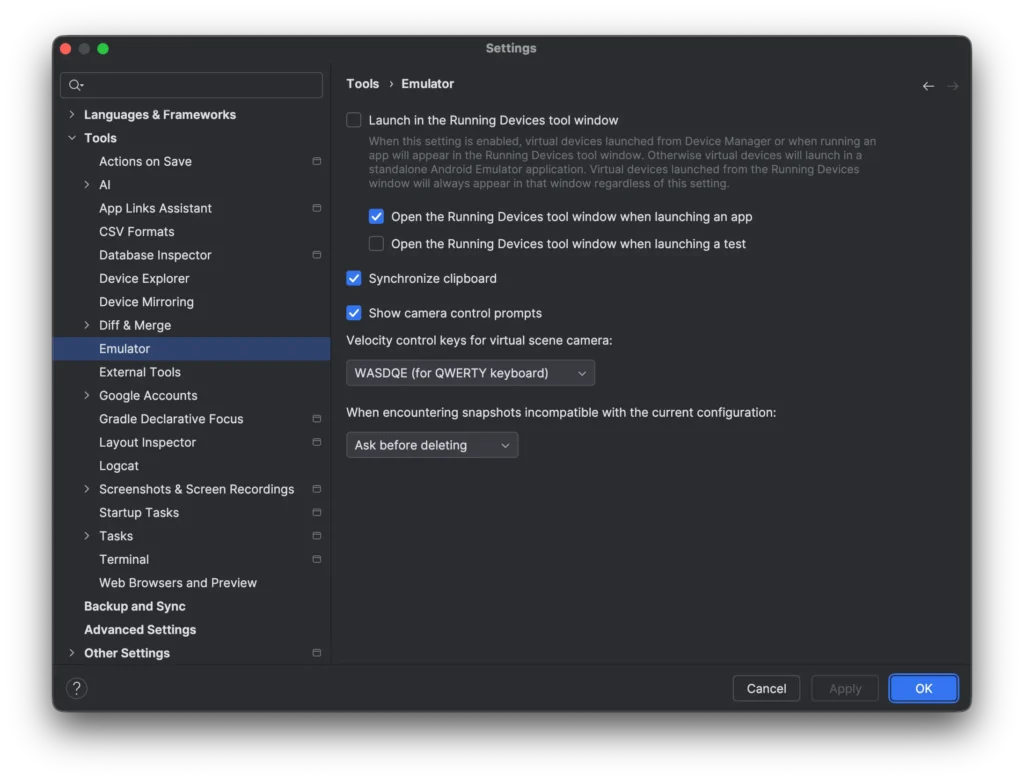Click the back navigation arrow
The image size is (1024, 781).
coord(928,85)
